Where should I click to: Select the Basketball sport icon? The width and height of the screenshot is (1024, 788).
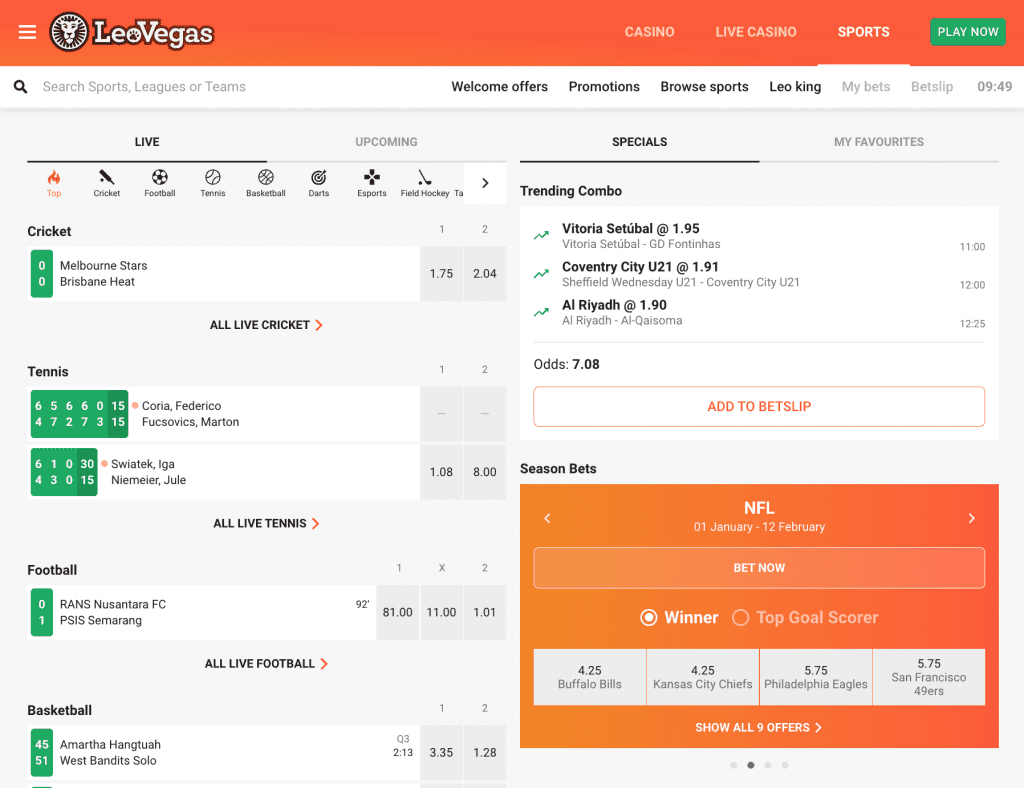click(266, 183)
